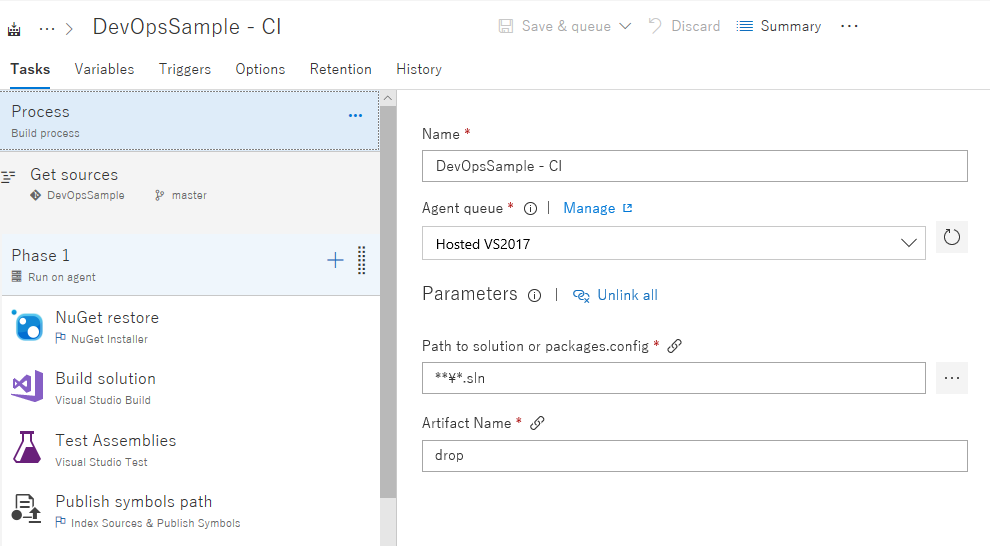The image size is (990, 546).
Task: Open the Save & queue dropdown arrow
Action: [625, 26]
